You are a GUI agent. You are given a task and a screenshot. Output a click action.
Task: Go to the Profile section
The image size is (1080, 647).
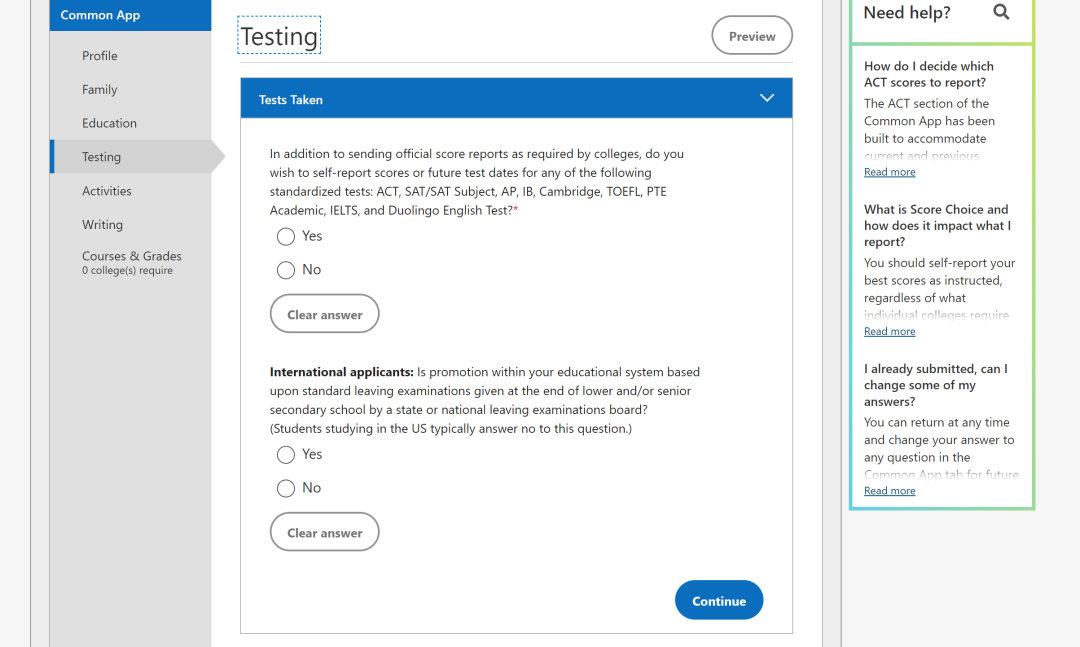(x=100, y=56)
